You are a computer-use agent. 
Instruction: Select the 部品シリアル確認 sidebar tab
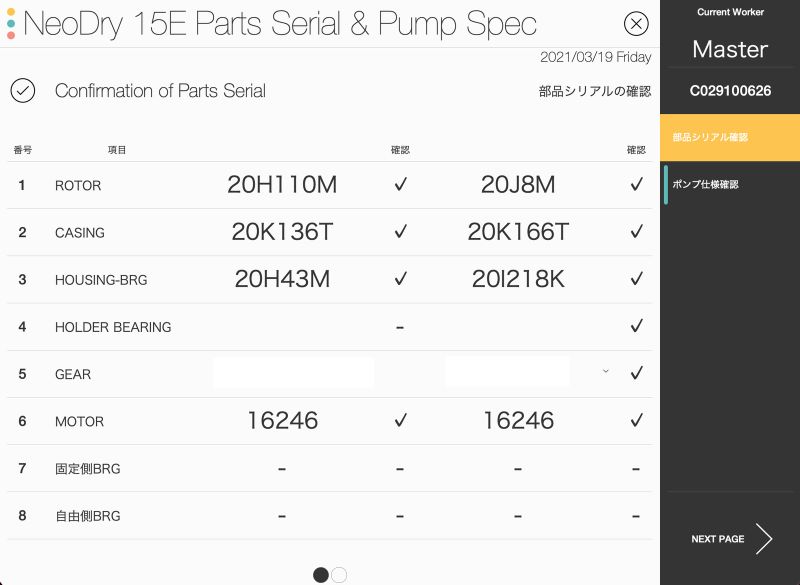[730, 138]
